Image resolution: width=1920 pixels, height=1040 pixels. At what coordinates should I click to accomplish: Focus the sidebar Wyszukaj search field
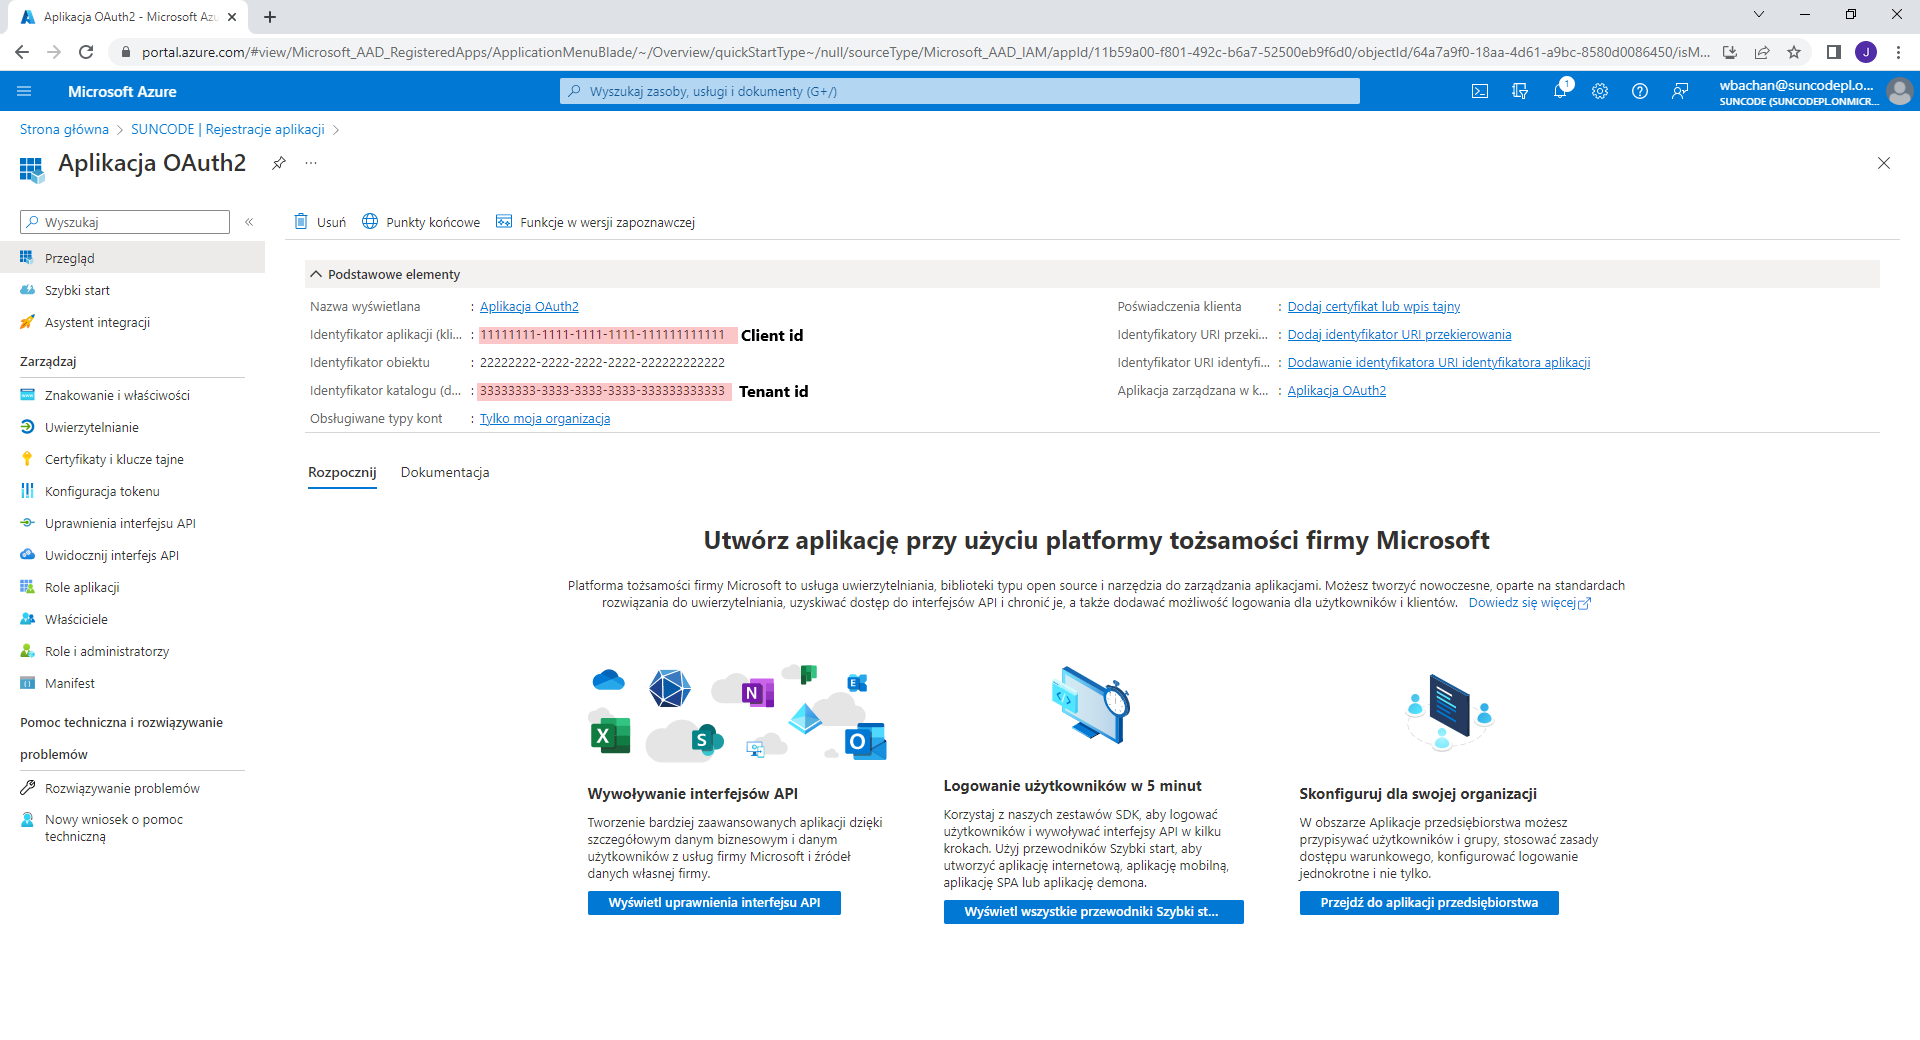(125, 222)
